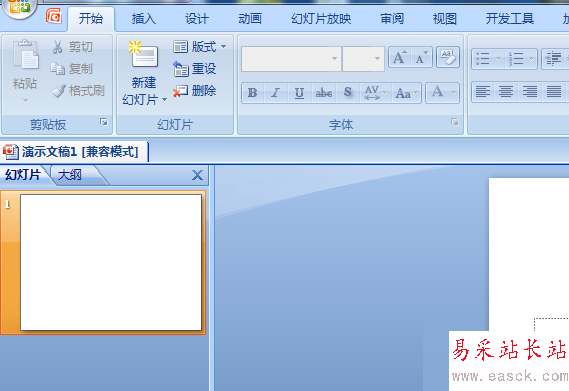The width and height of the screenshot is (569, 391).
Task: Toggle text shadow S button
Action: (x=348, y=93)
